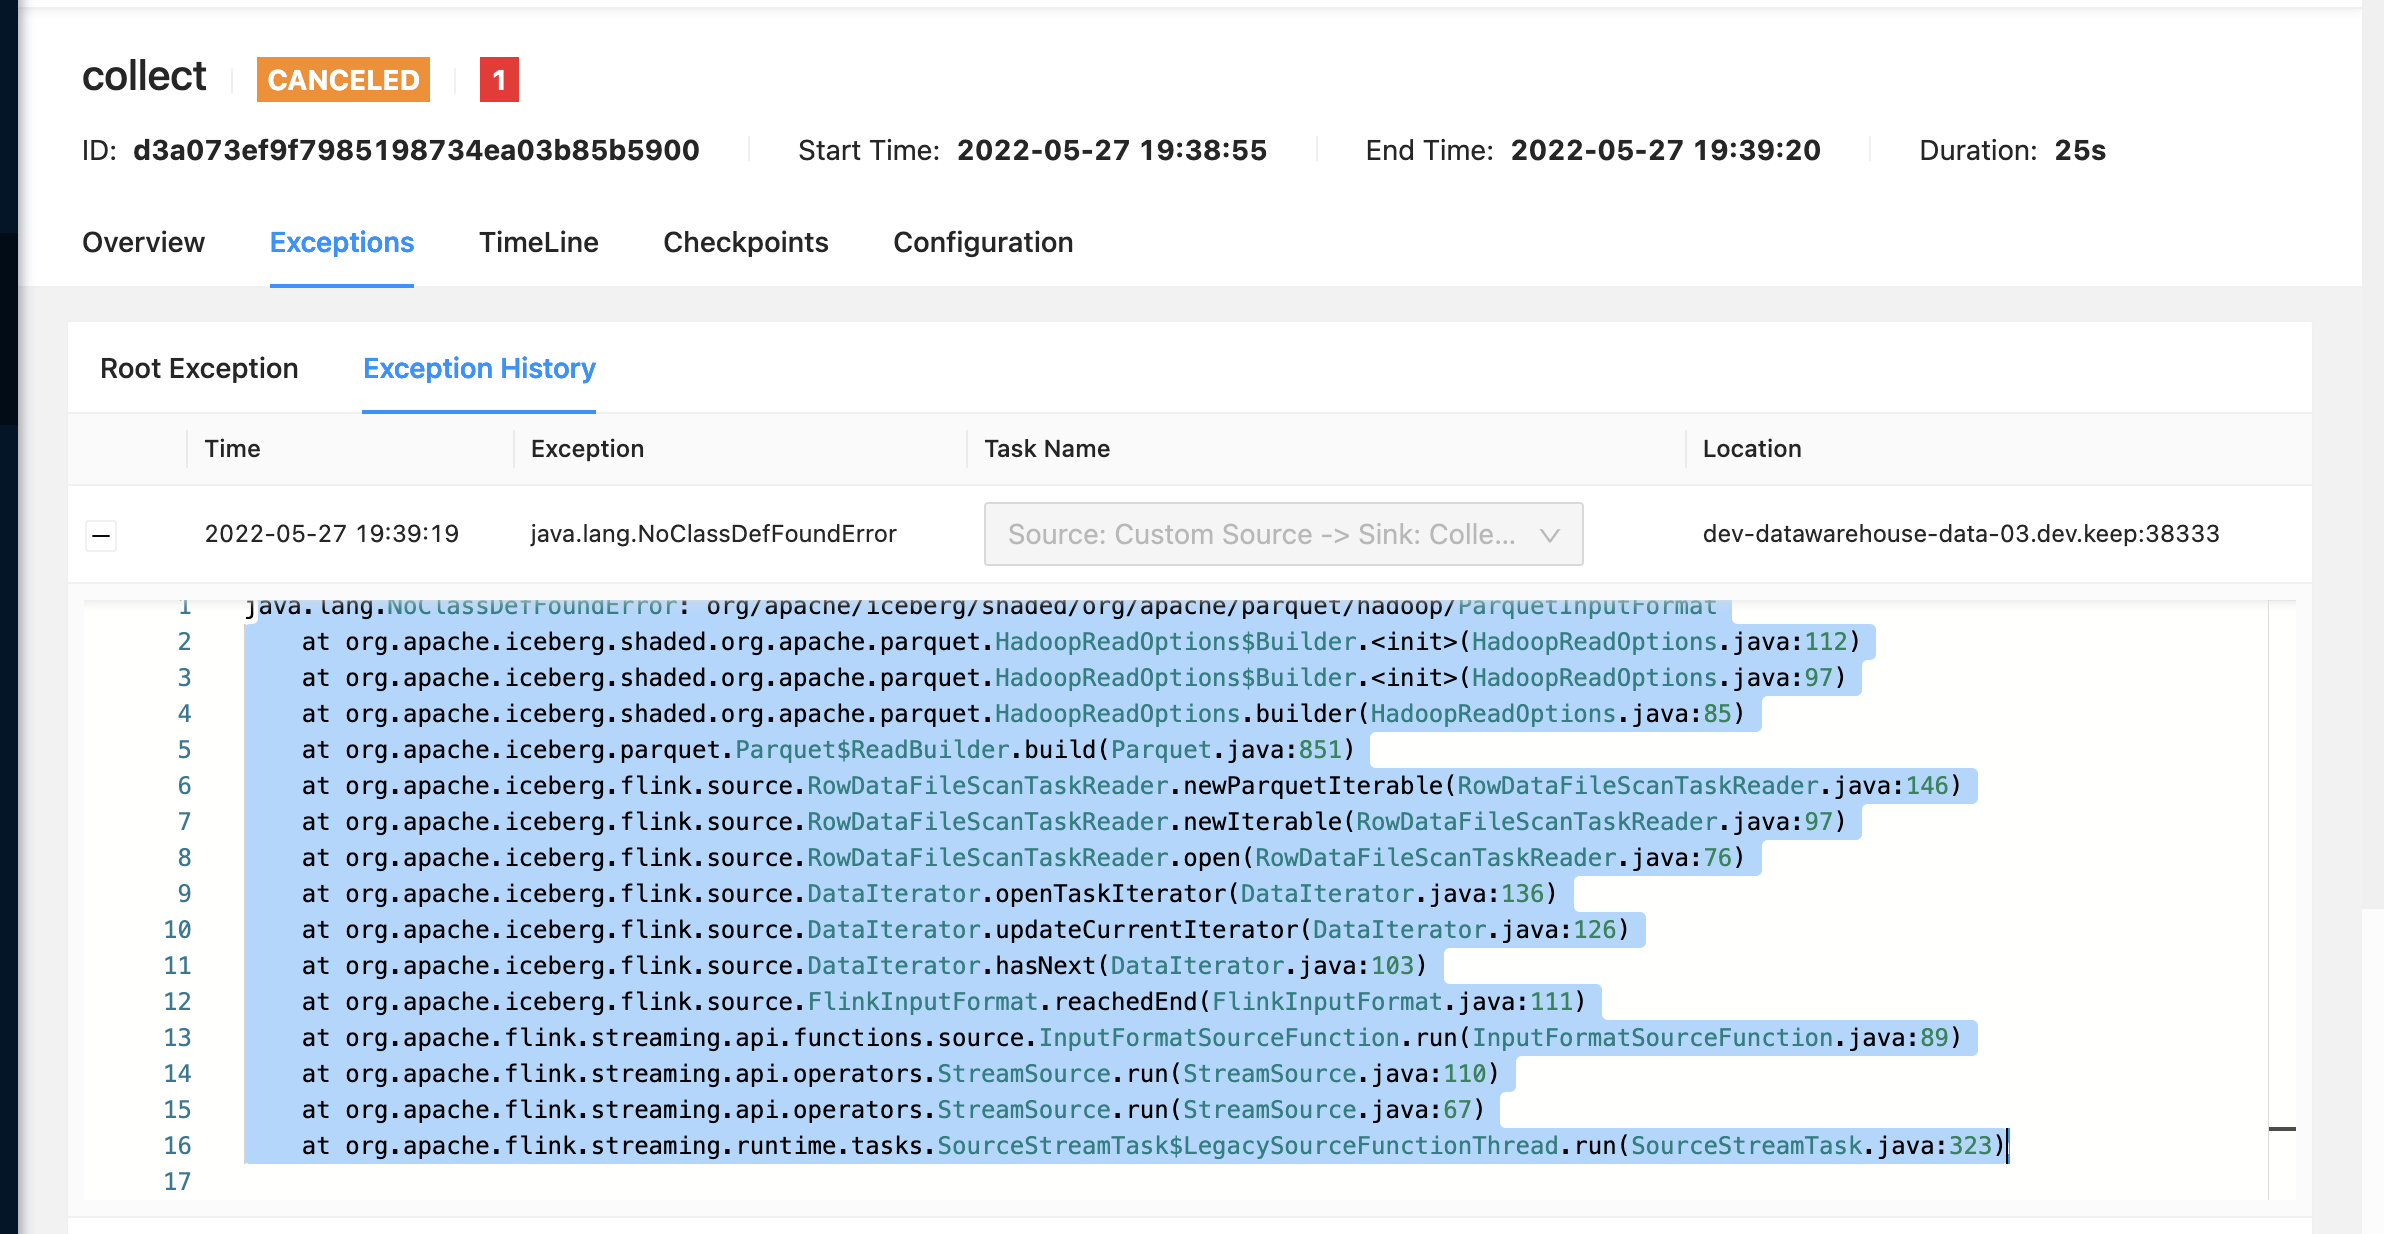Switch to the Root Exception tab
This screenshot has height=1234, width=2384.
tap(199, 369)
